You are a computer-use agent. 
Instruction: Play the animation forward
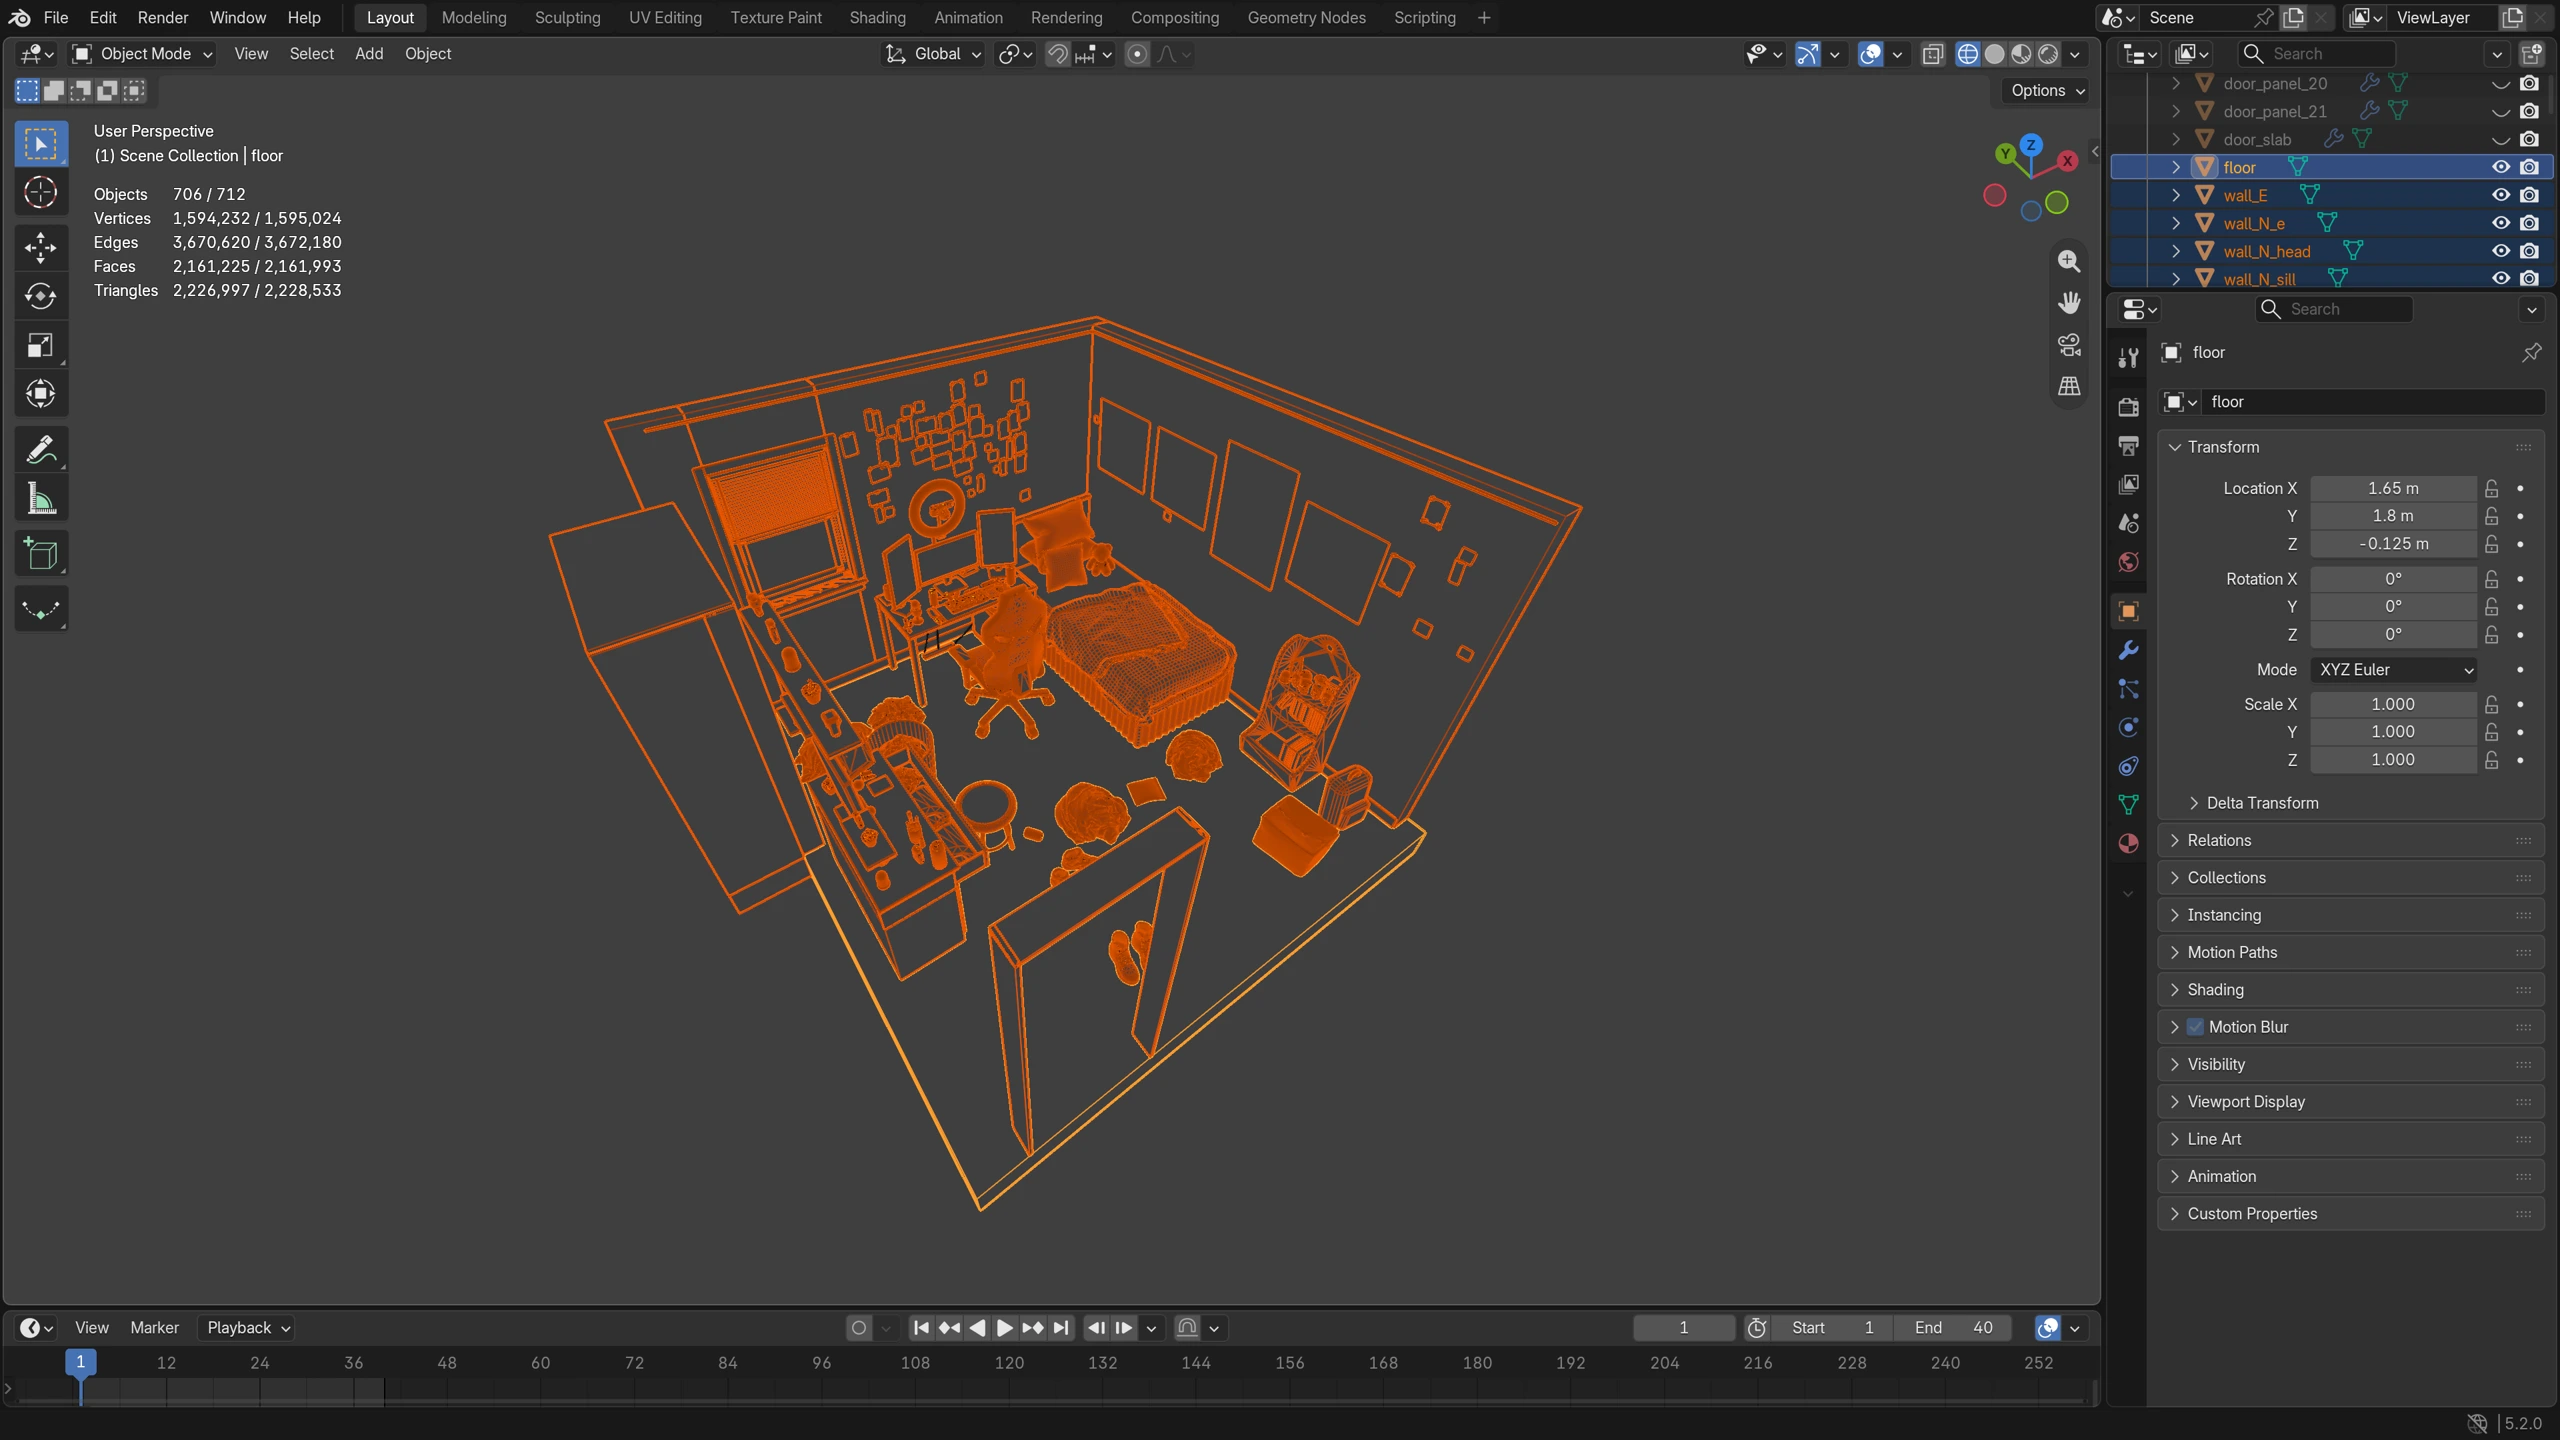tap(1005, 1327)
